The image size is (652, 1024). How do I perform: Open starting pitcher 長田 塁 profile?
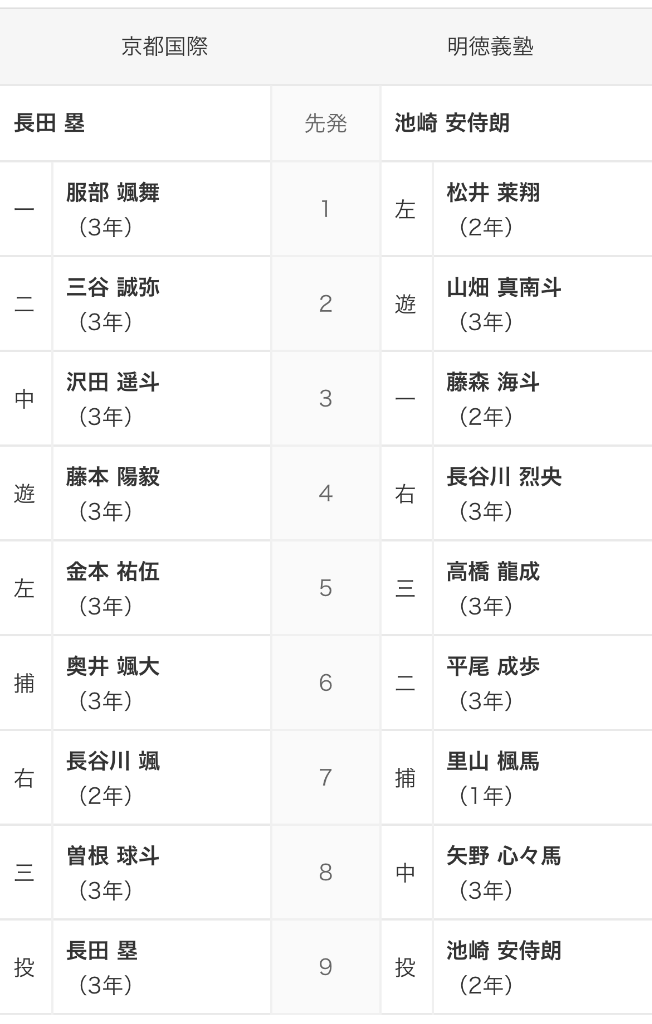[50, 123]
